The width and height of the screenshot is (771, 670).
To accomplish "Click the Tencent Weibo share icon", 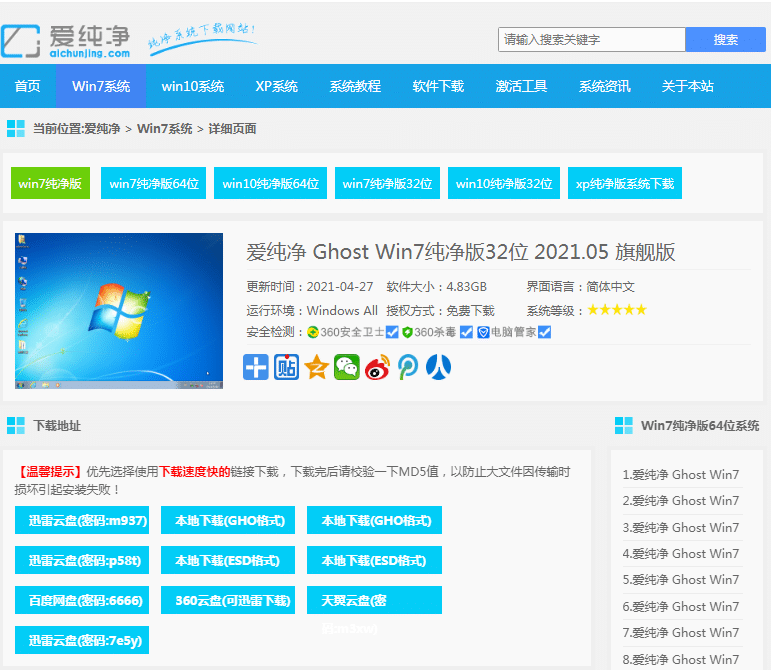I will pos(408,367).
